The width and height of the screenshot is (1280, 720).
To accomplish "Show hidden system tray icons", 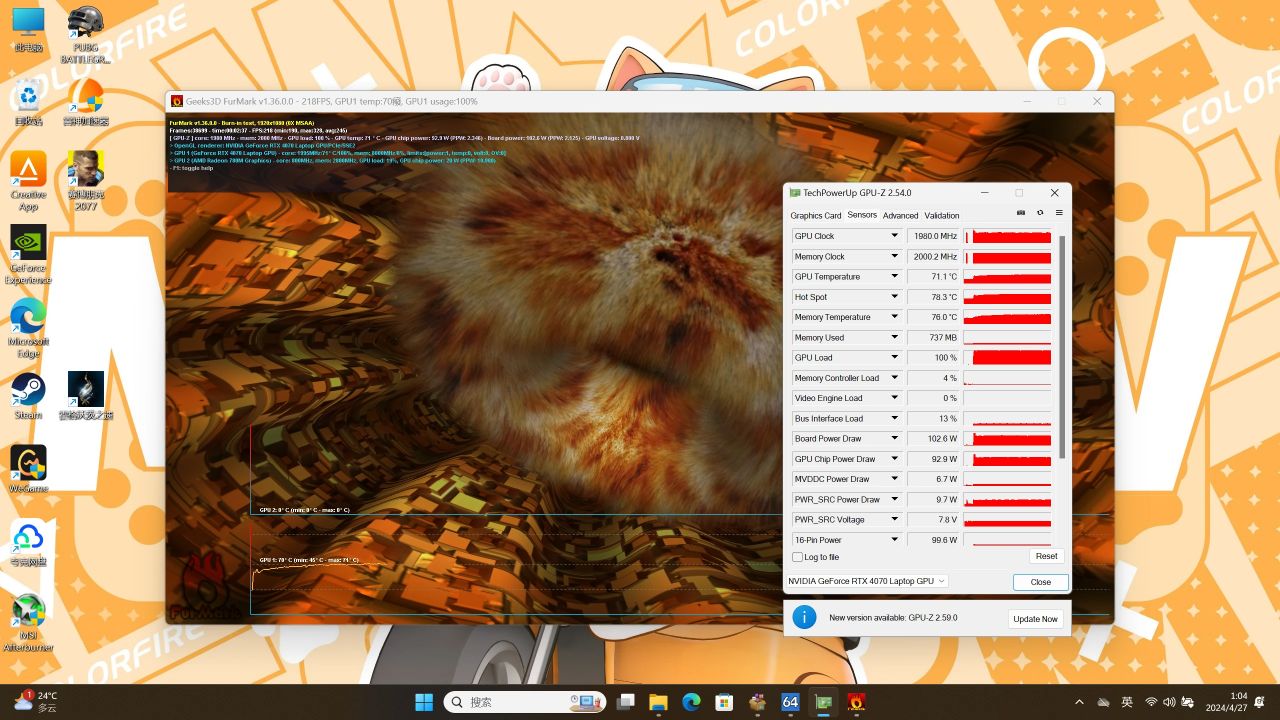I will tap(1079, 702).
